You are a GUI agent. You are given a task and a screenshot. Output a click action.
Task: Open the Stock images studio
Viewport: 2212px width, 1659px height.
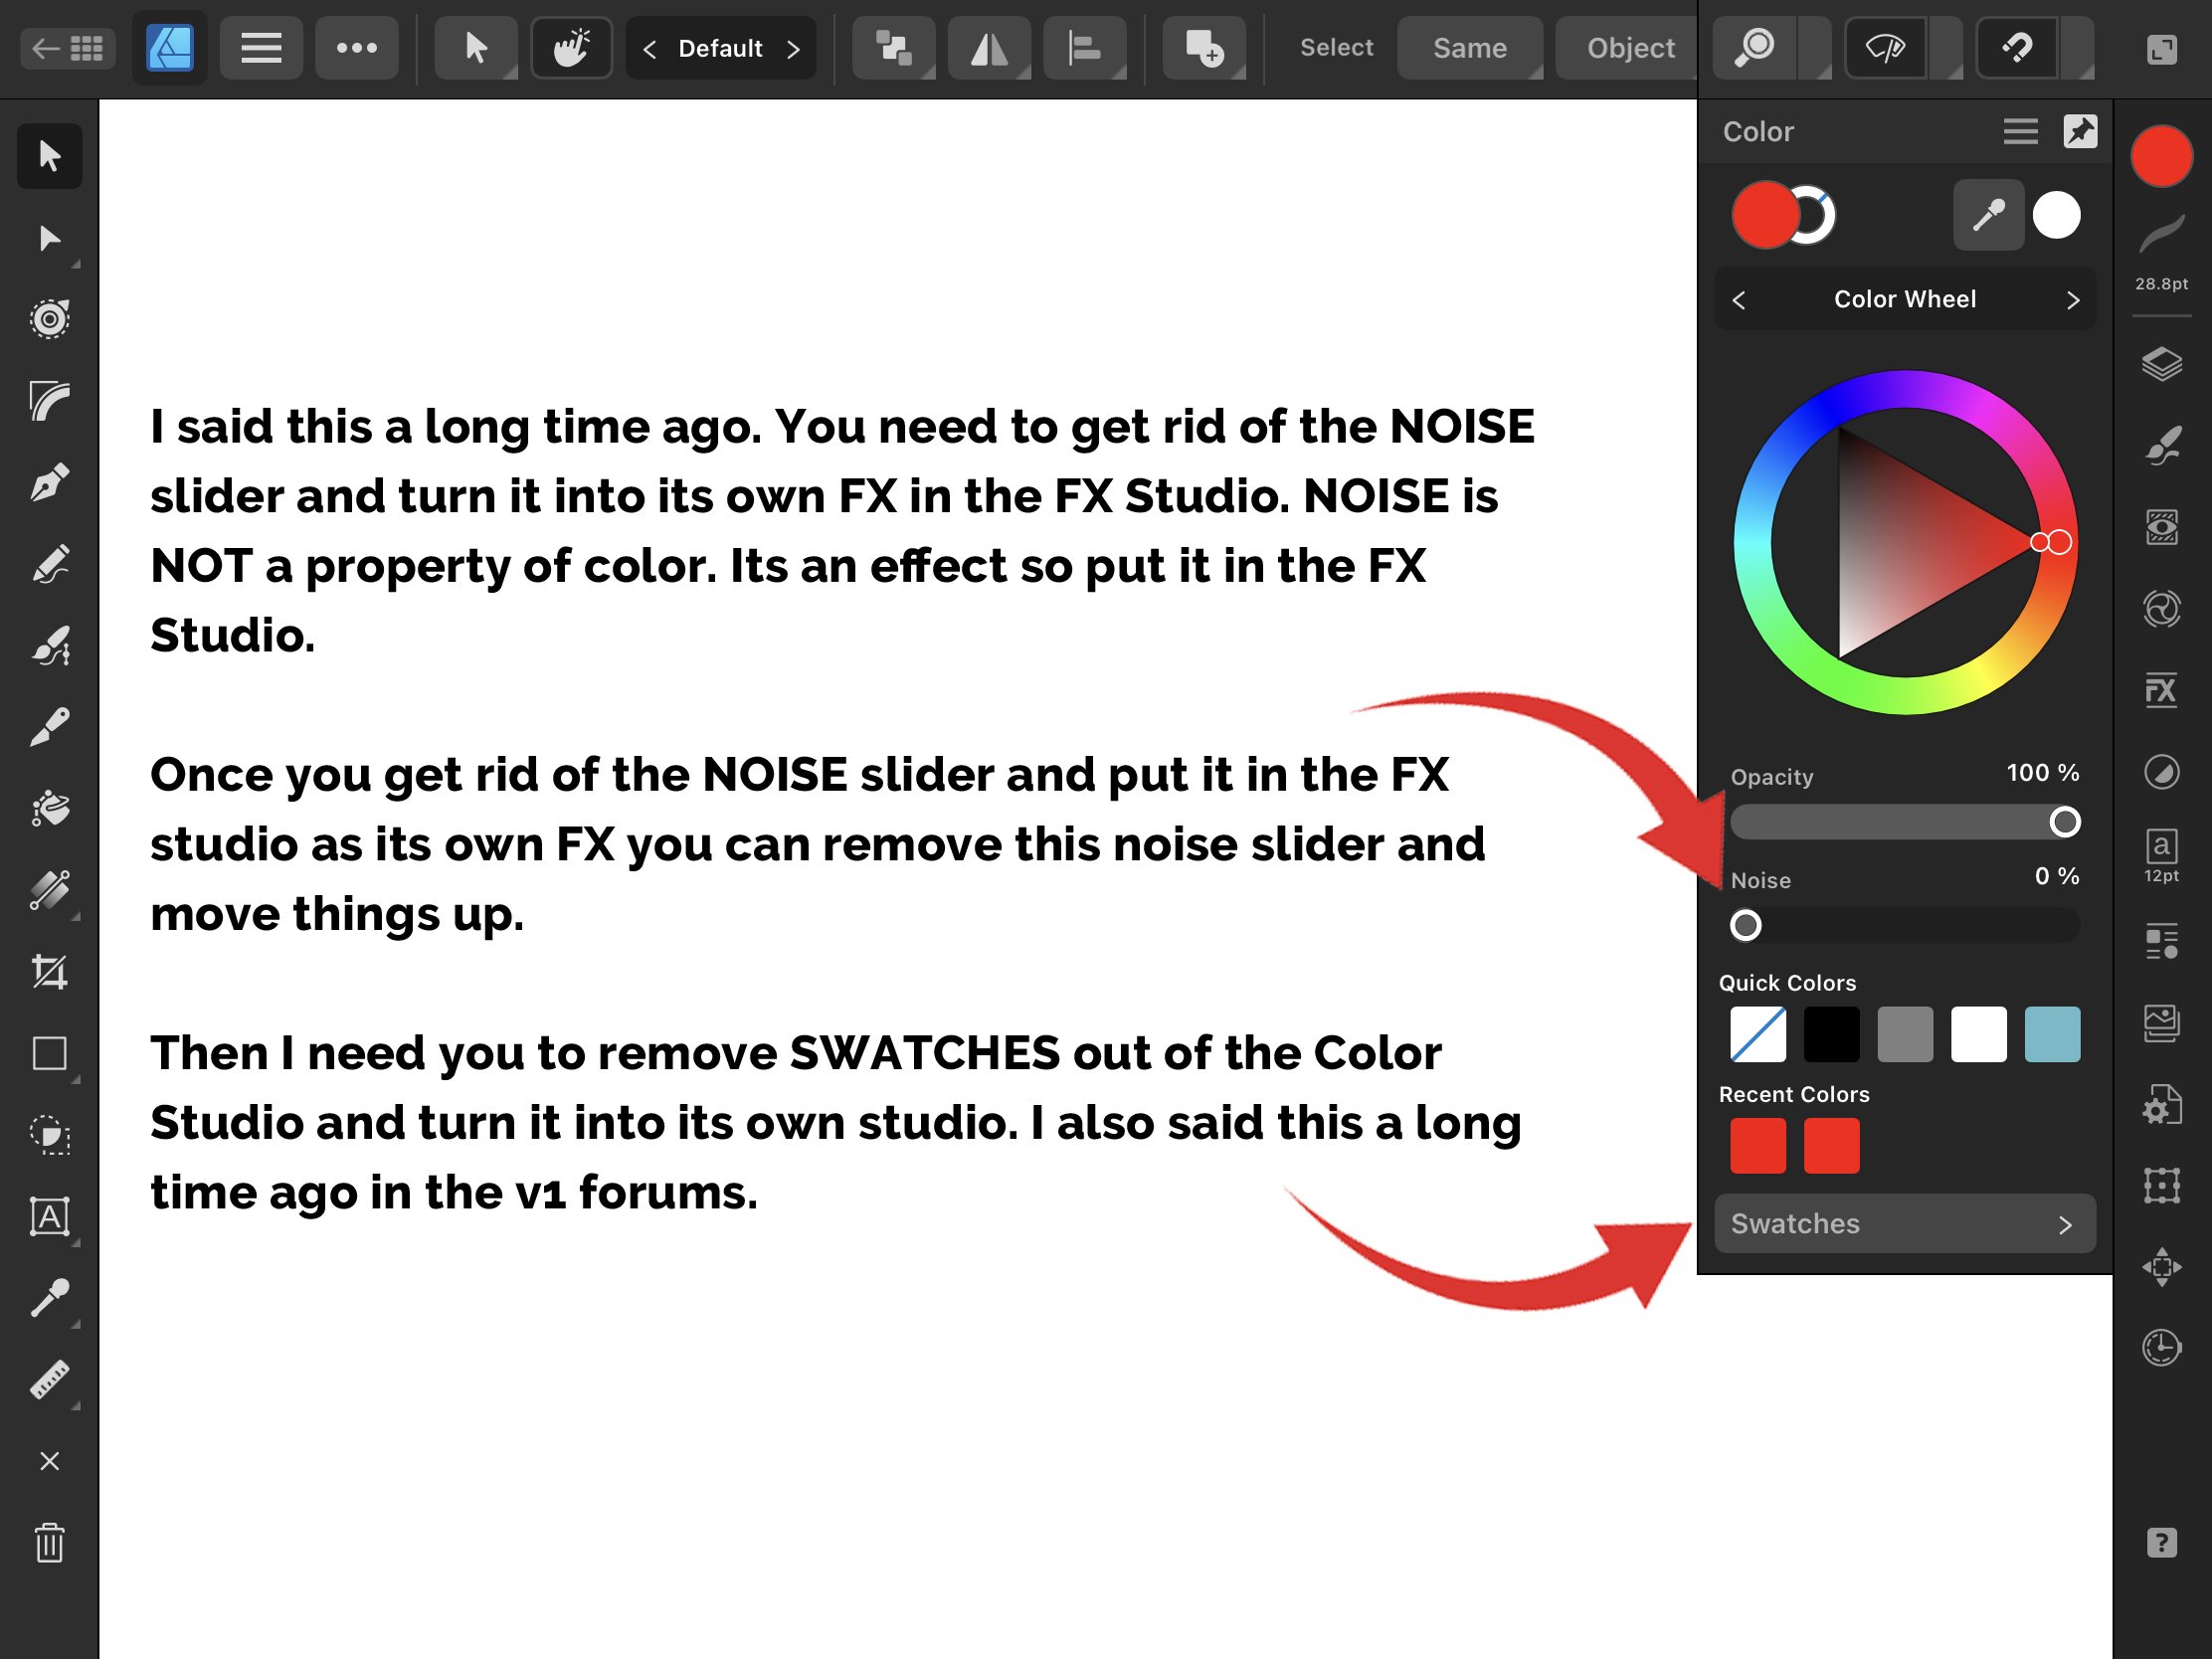coord(2161,1022)
